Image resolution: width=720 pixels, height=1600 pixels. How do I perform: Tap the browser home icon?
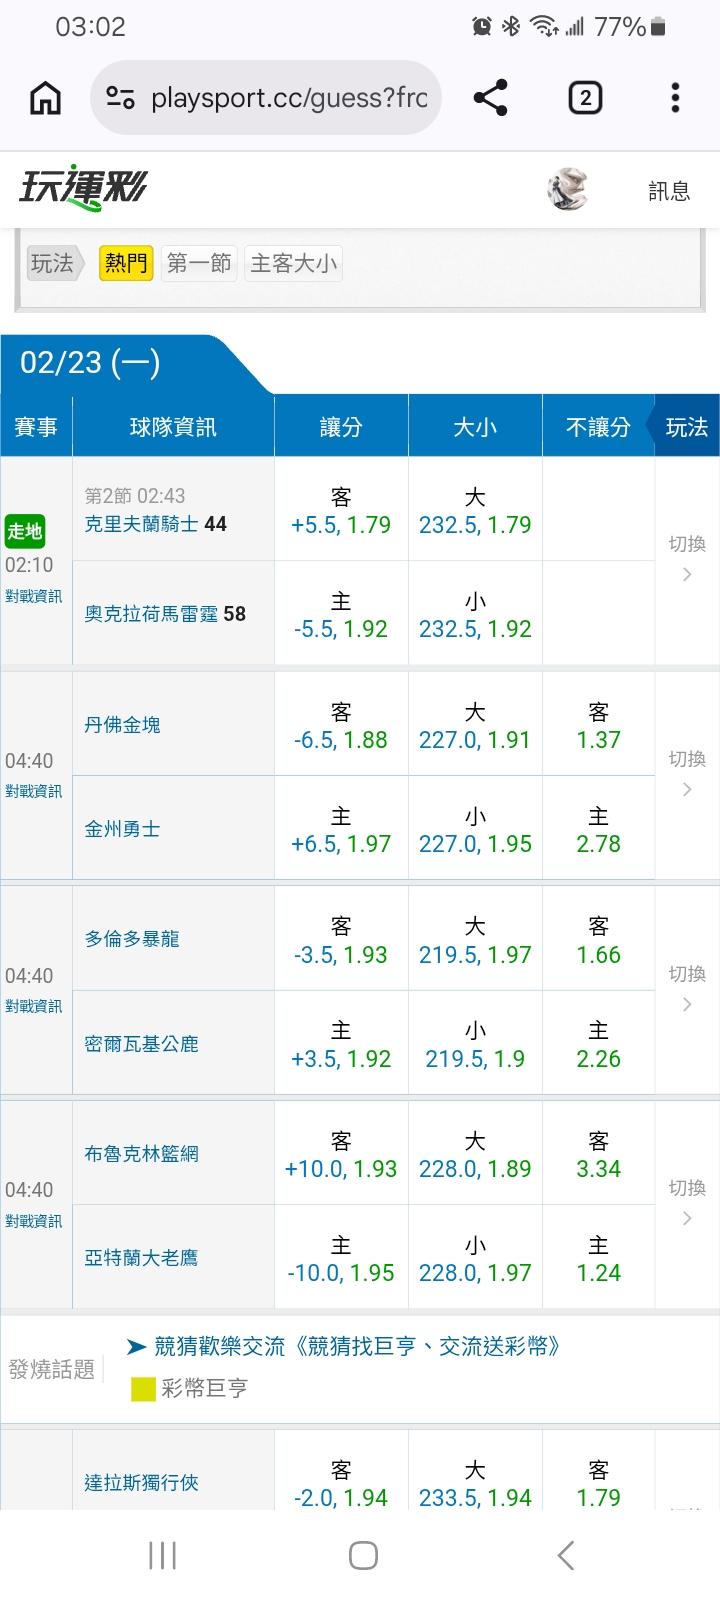coord(46,98)
